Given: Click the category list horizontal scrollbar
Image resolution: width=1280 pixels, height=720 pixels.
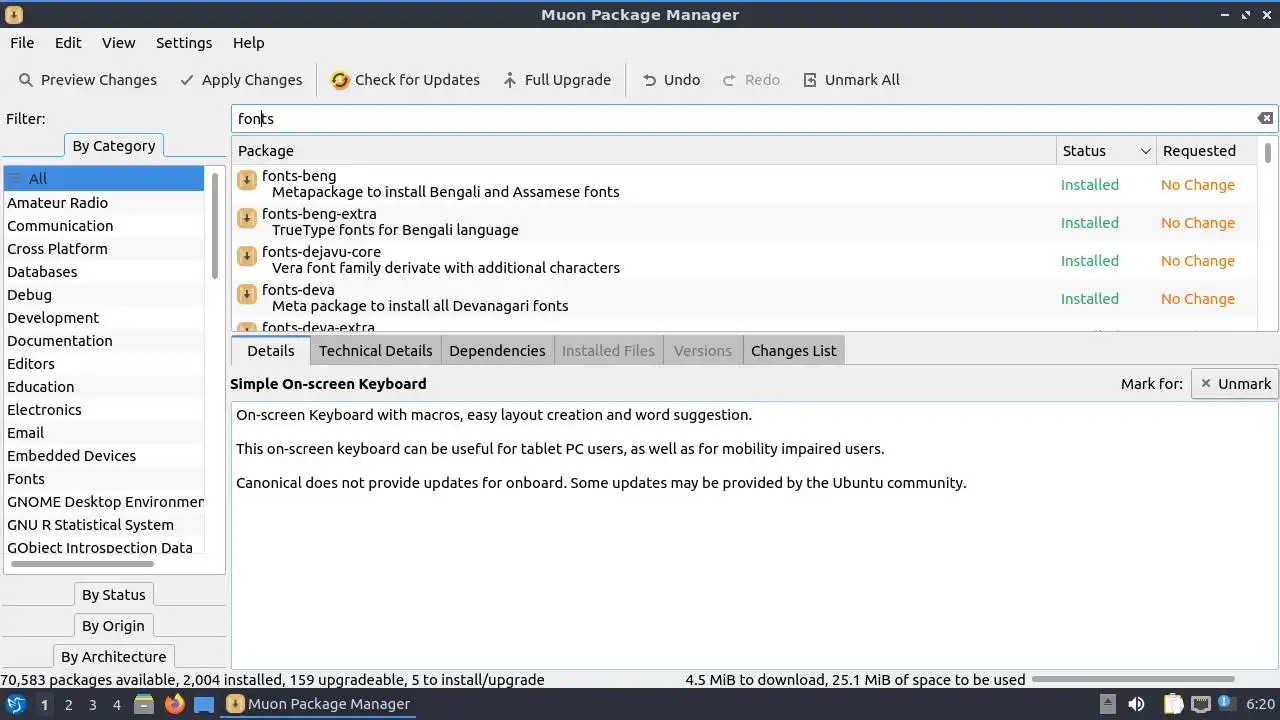Looking at the screenshot, I should pyautogui.click(x=82, y=564).
